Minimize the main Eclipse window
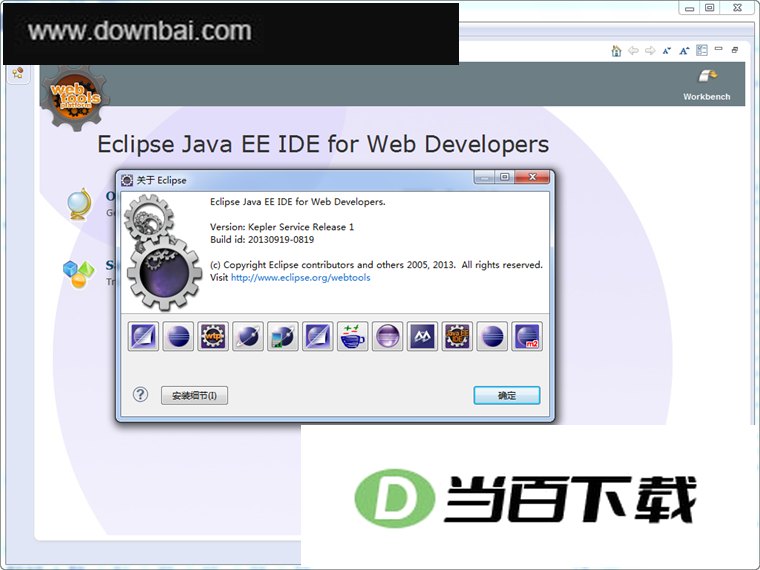 pyautogui.click(x=689, y=8)
